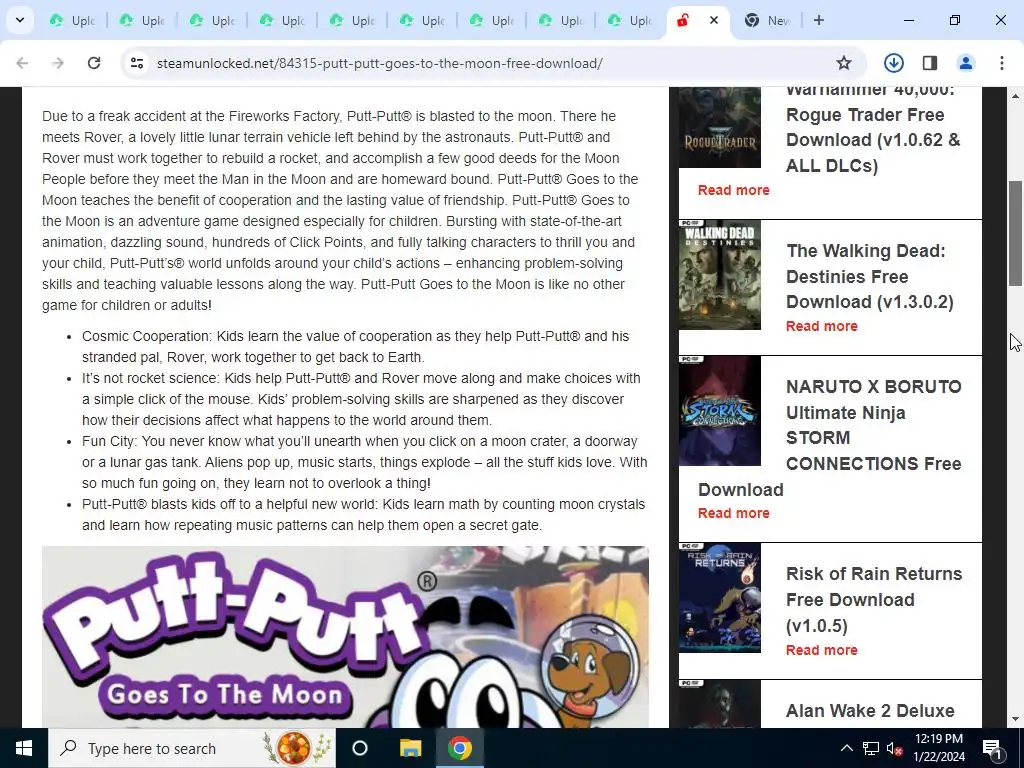
Task: Click the Chrome icon in the taskbar
Action: click(460, 748)
